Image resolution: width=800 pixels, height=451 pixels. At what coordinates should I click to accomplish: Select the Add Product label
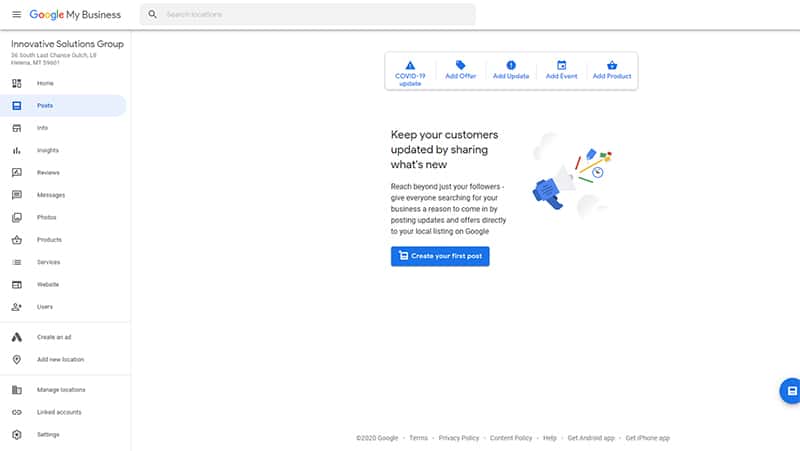tap(612, 76)
